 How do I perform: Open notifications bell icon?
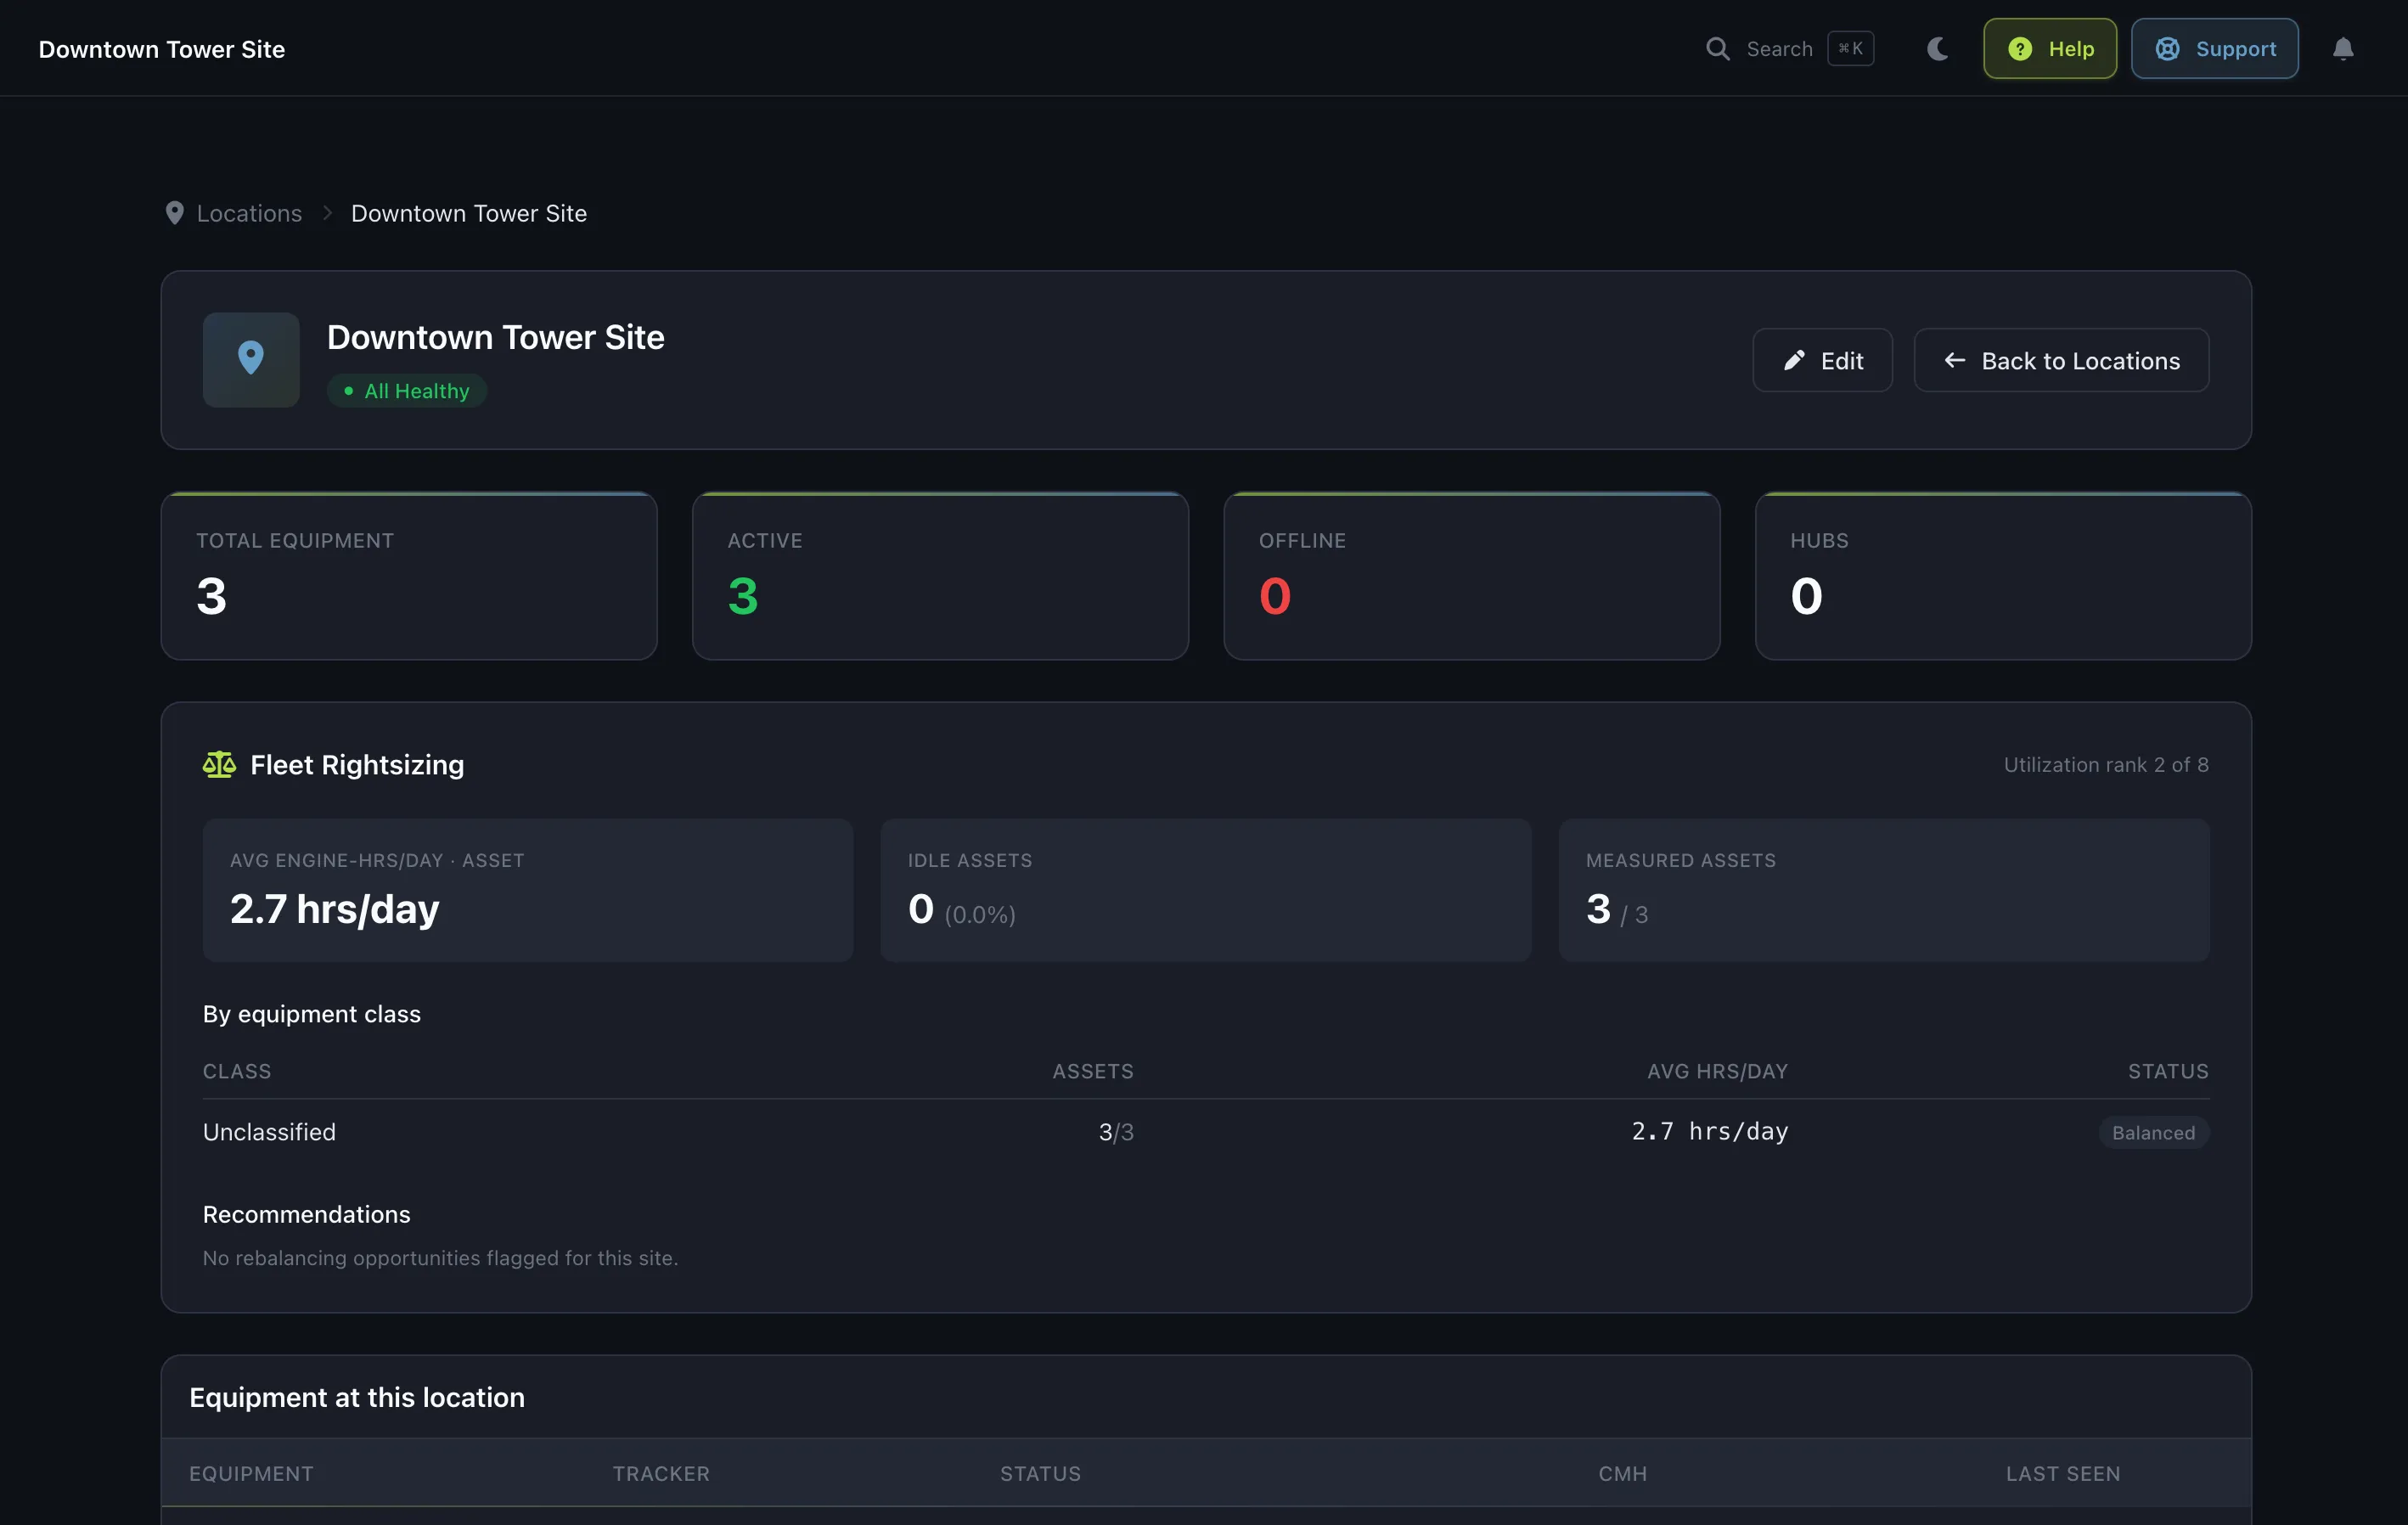pyautogui.click(x=2343, y=49)
